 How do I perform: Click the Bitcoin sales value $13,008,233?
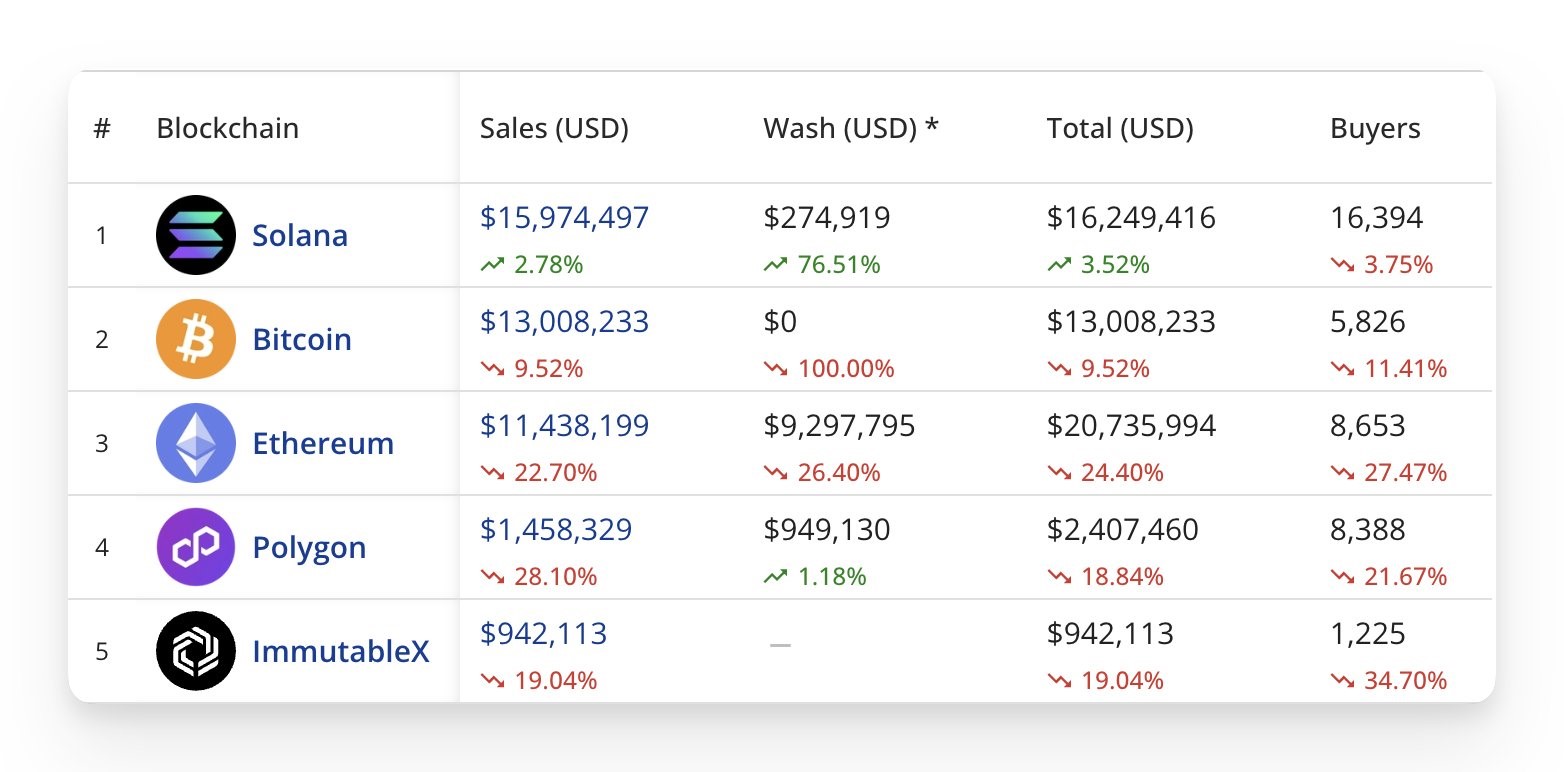coord(564,321)
